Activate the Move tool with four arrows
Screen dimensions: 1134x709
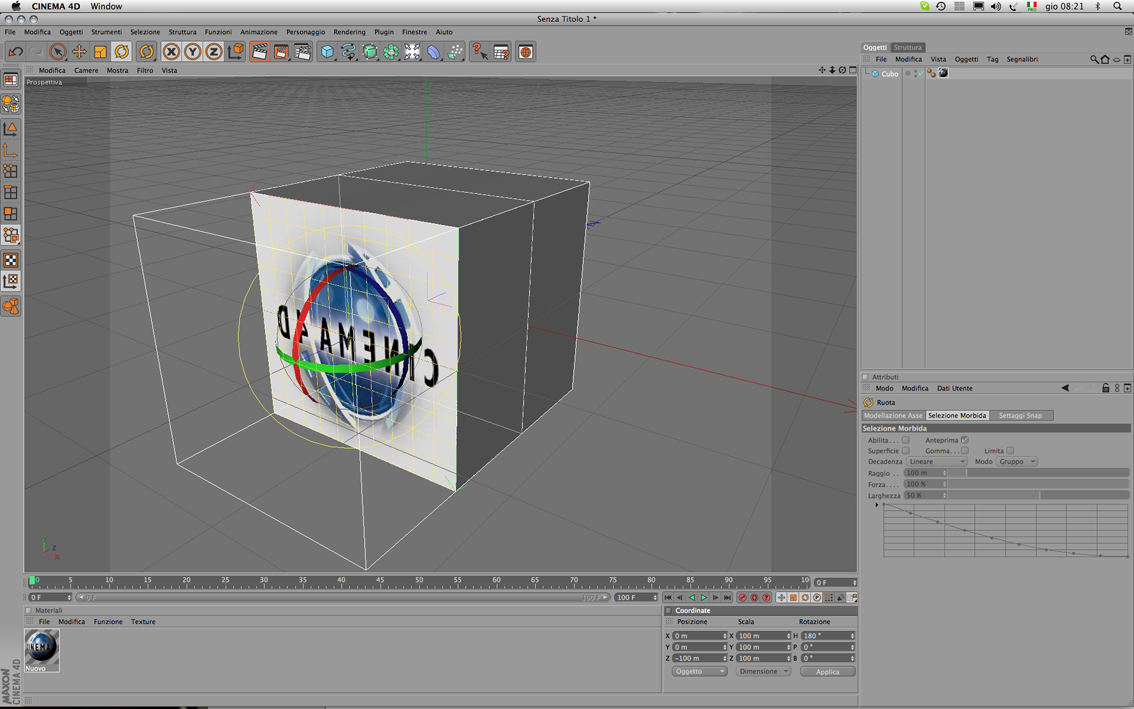tap(79, 51)
